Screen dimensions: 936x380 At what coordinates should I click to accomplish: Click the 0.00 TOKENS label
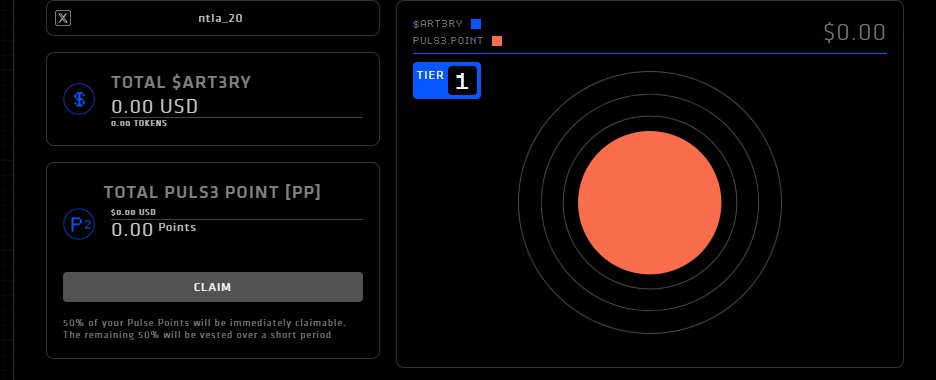pyautogui.click(x=139, y=123)
